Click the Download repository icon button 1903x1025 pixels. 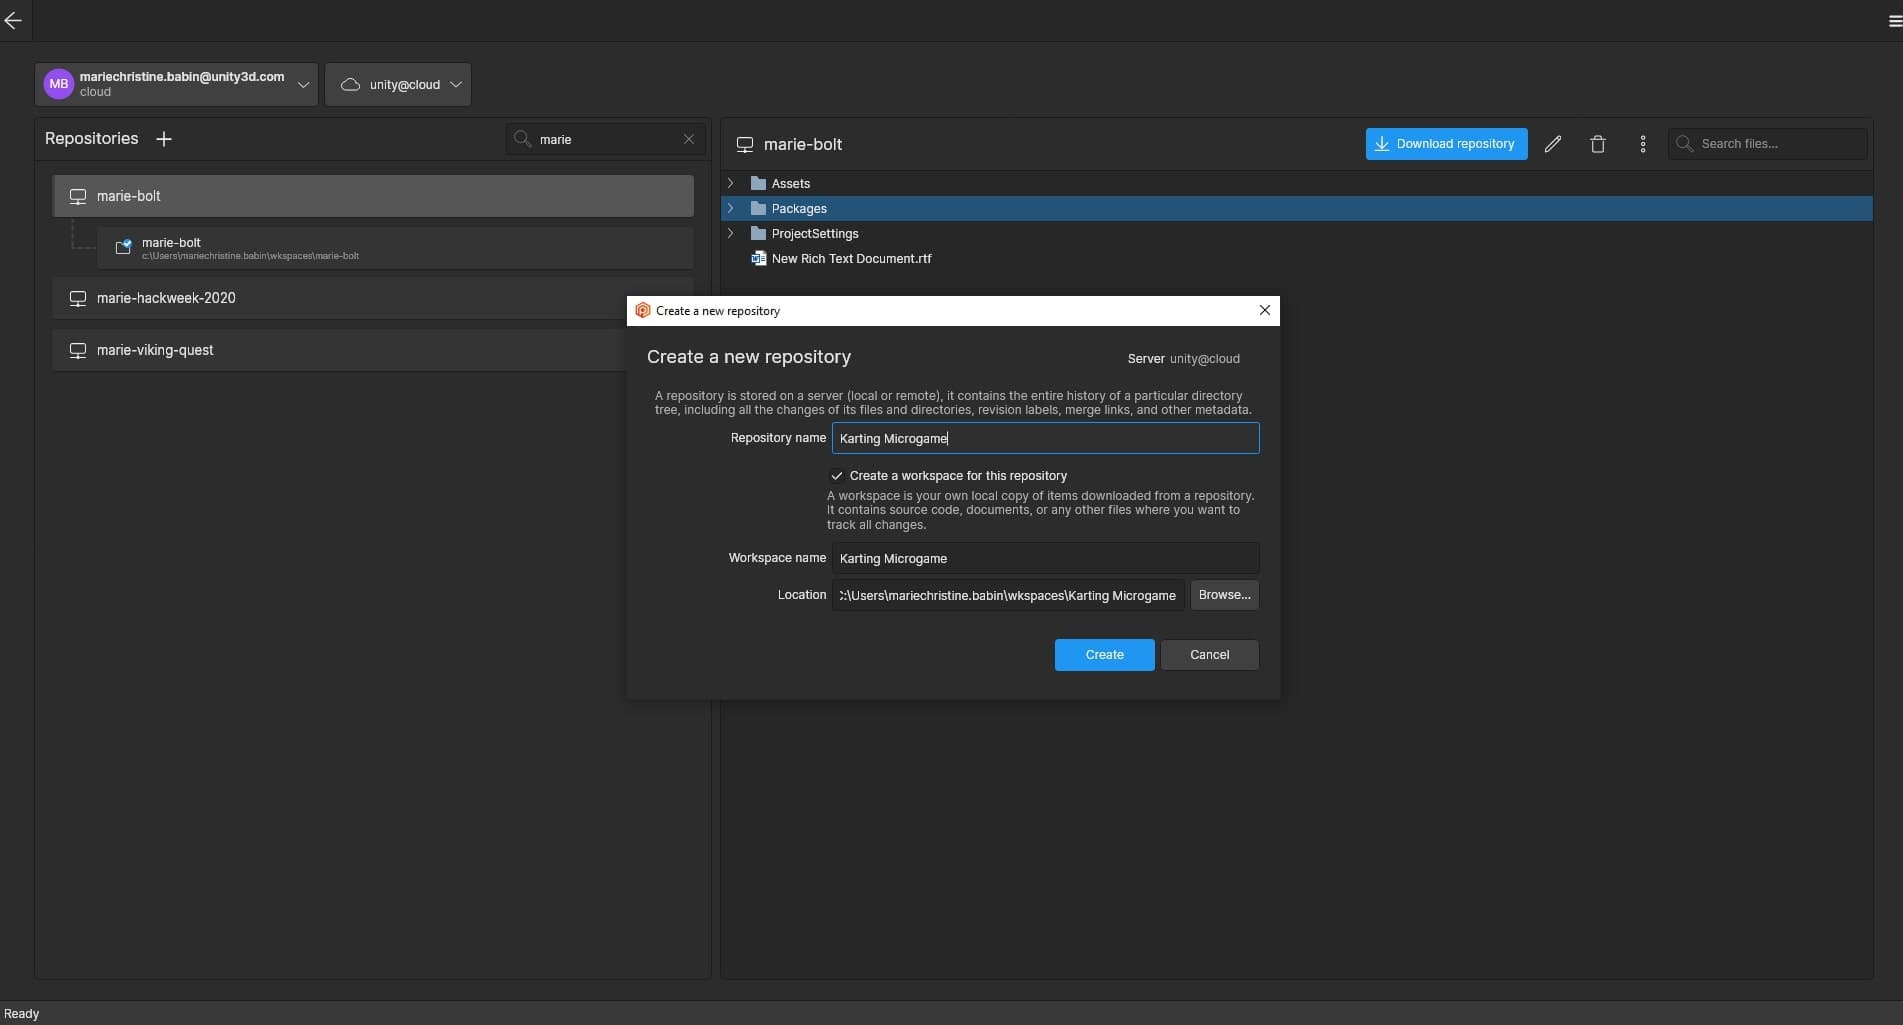pyautogui.click(x=1383, y=144)
